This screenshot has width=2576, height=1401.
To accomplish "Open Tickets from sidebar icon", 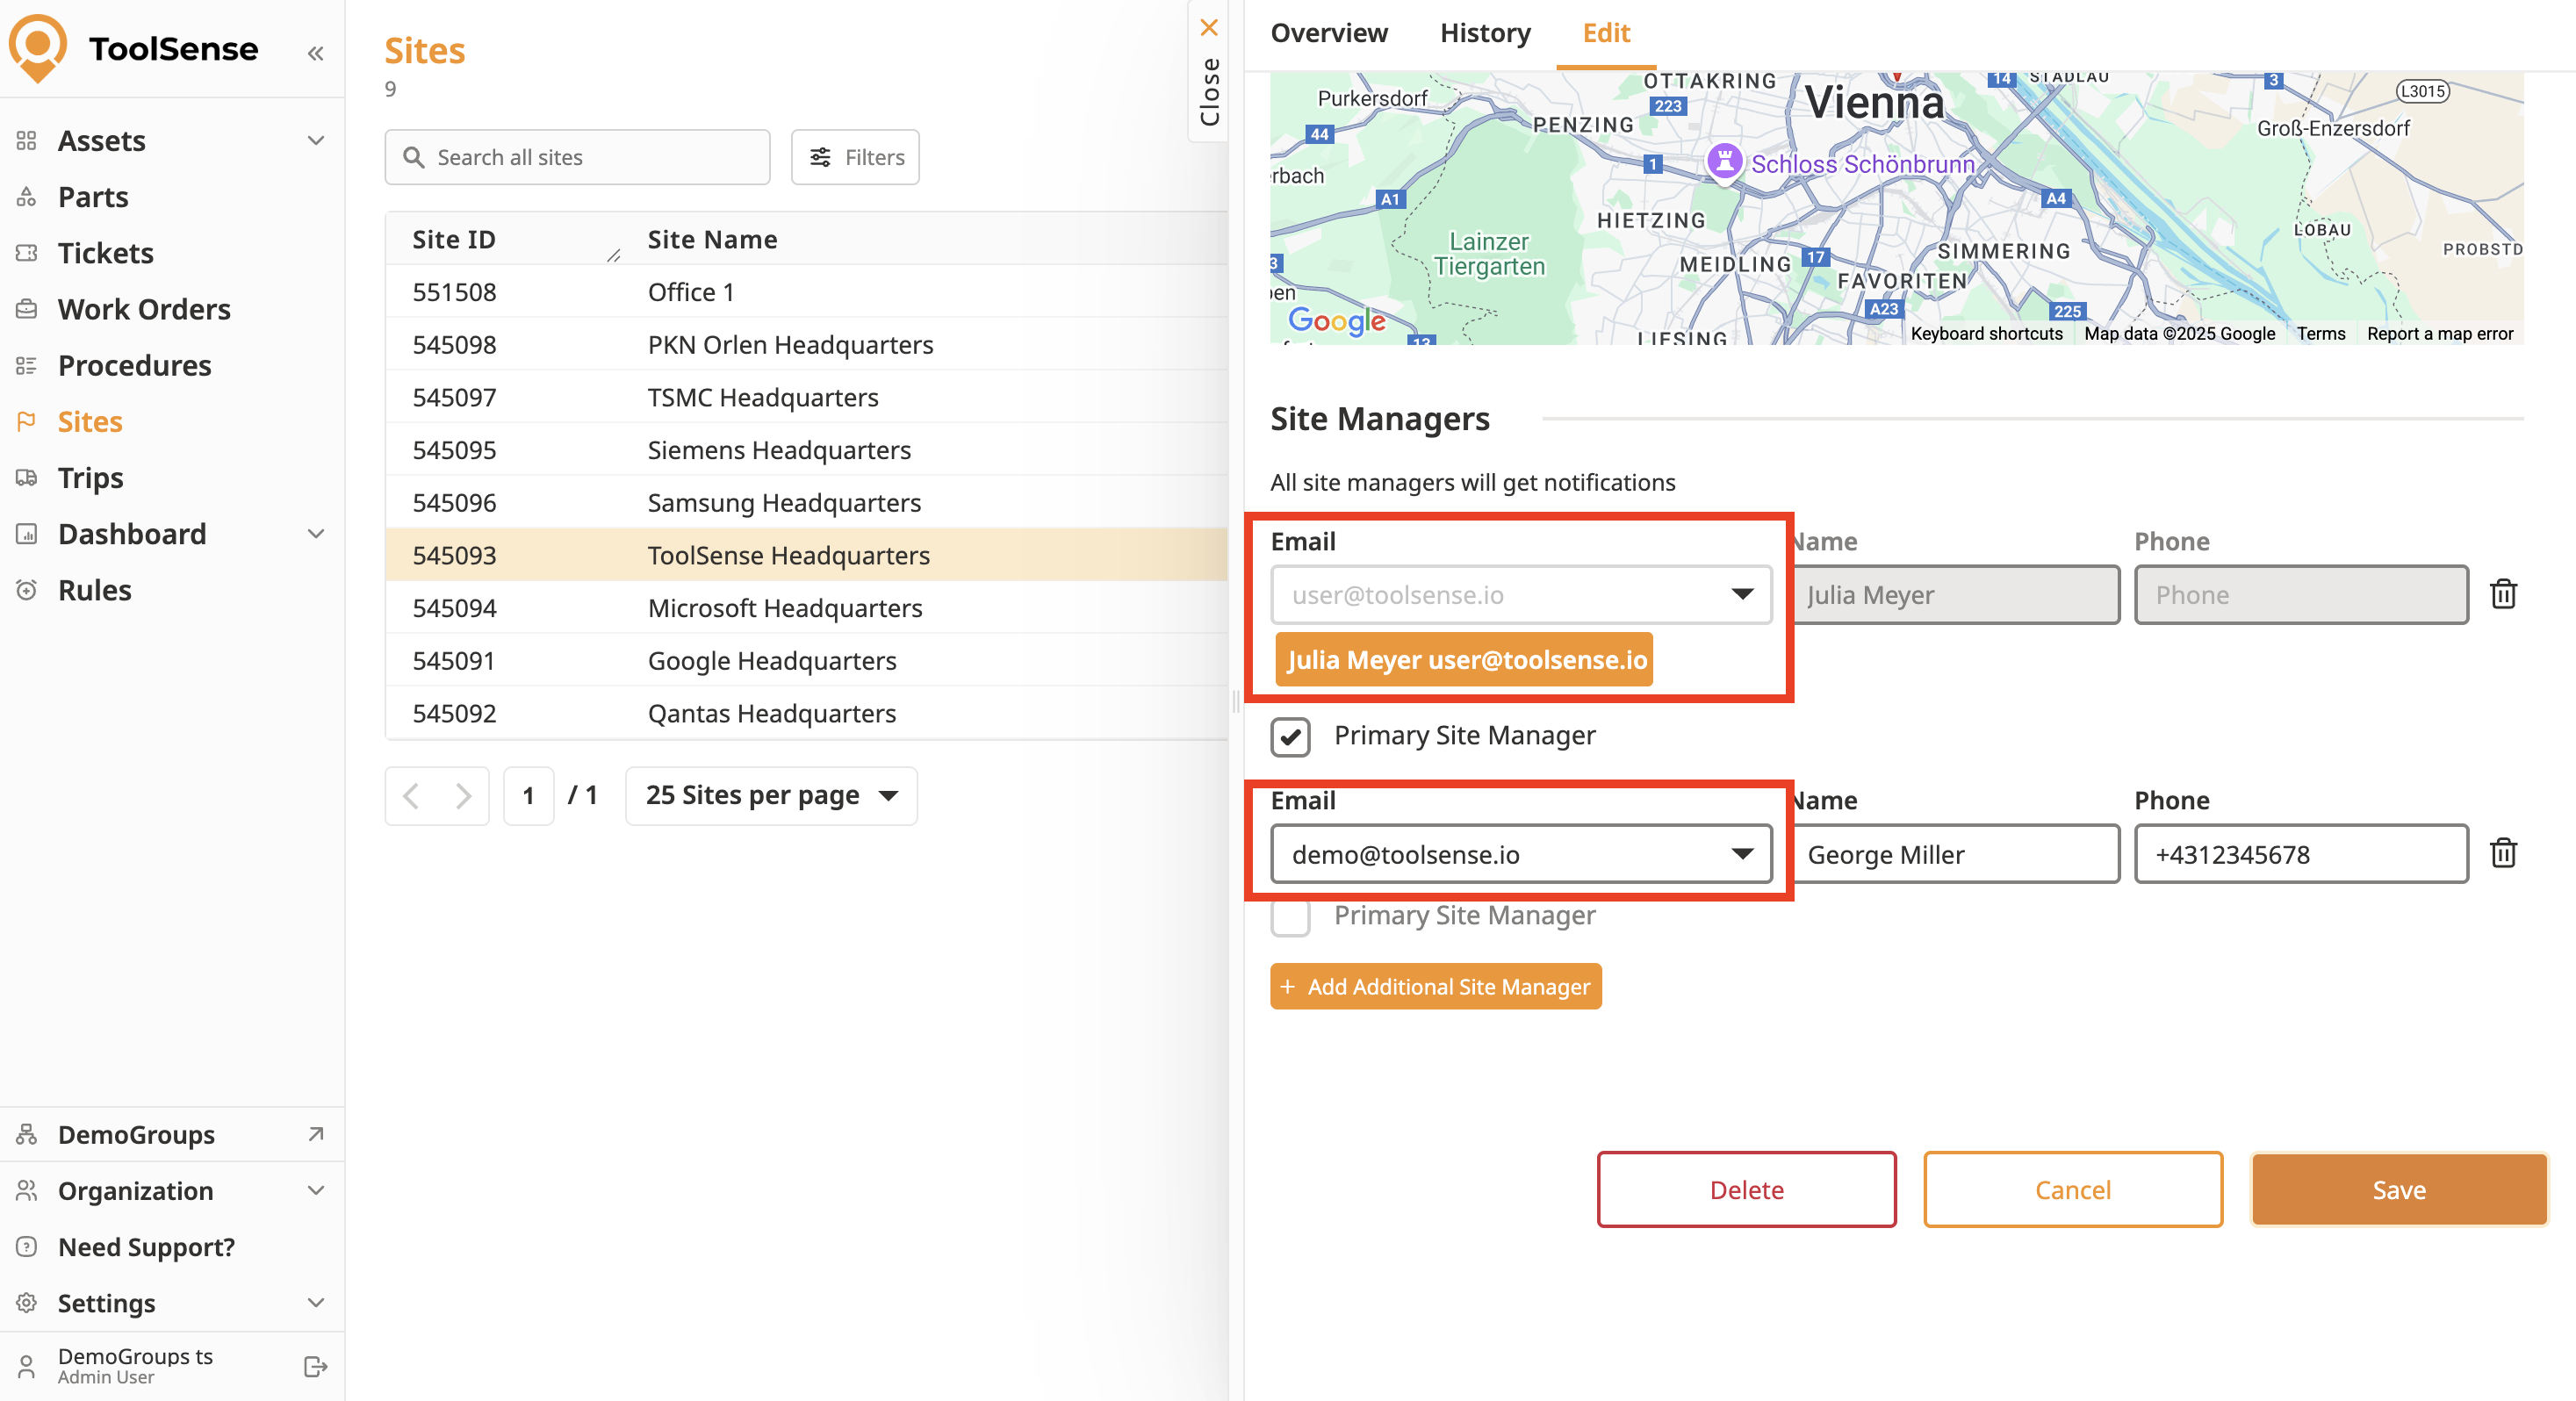I will coord(27,253).
